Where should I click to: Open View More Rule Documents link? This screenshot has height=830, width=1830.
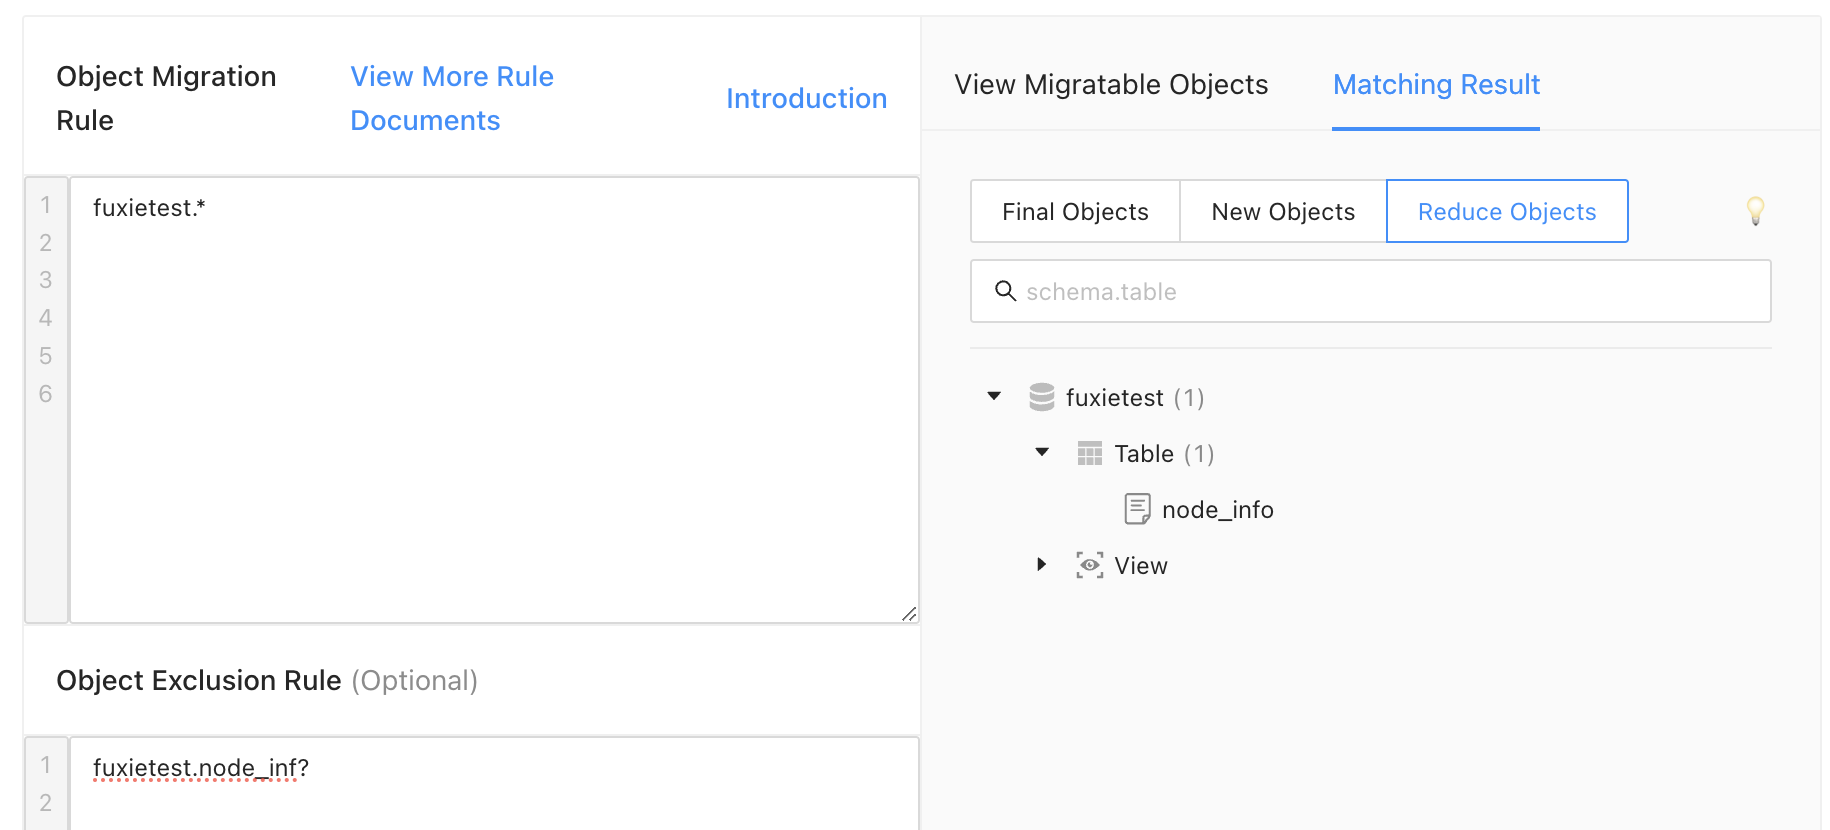452,98
